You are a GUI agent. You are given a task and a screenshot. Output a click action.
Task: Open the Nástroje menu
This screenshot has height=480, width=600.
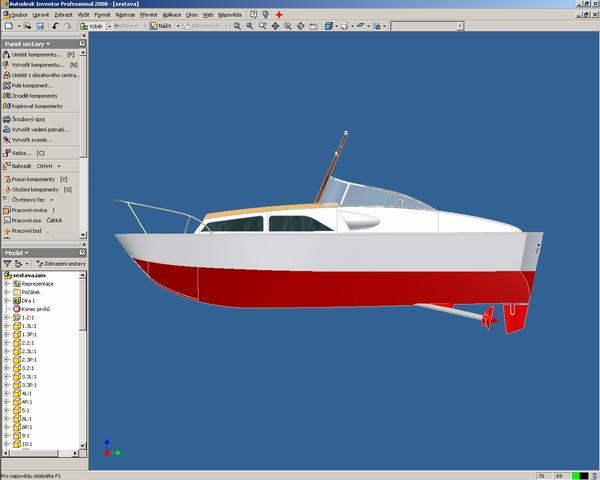[x=126, y=15]
